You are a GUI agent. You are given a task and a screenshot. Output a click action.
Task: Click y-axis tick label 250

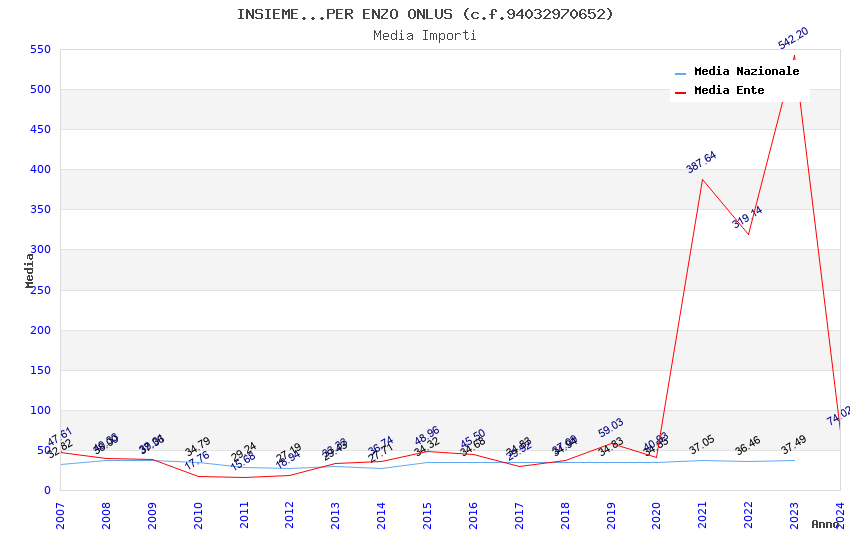(x=40, y=290)
